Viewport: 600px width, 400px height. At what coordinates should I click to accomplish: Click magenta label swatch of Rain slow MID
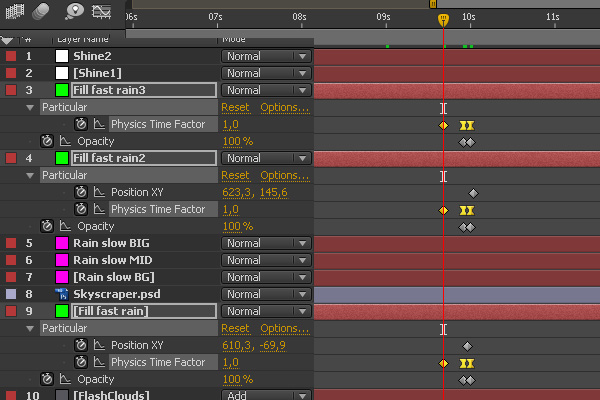(62, 260)
